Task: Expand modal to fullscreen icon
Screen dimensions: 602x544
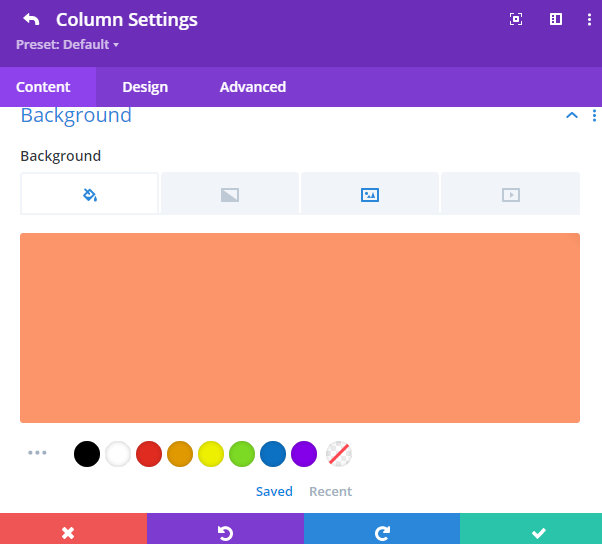Action: click(x=516, y=19)
